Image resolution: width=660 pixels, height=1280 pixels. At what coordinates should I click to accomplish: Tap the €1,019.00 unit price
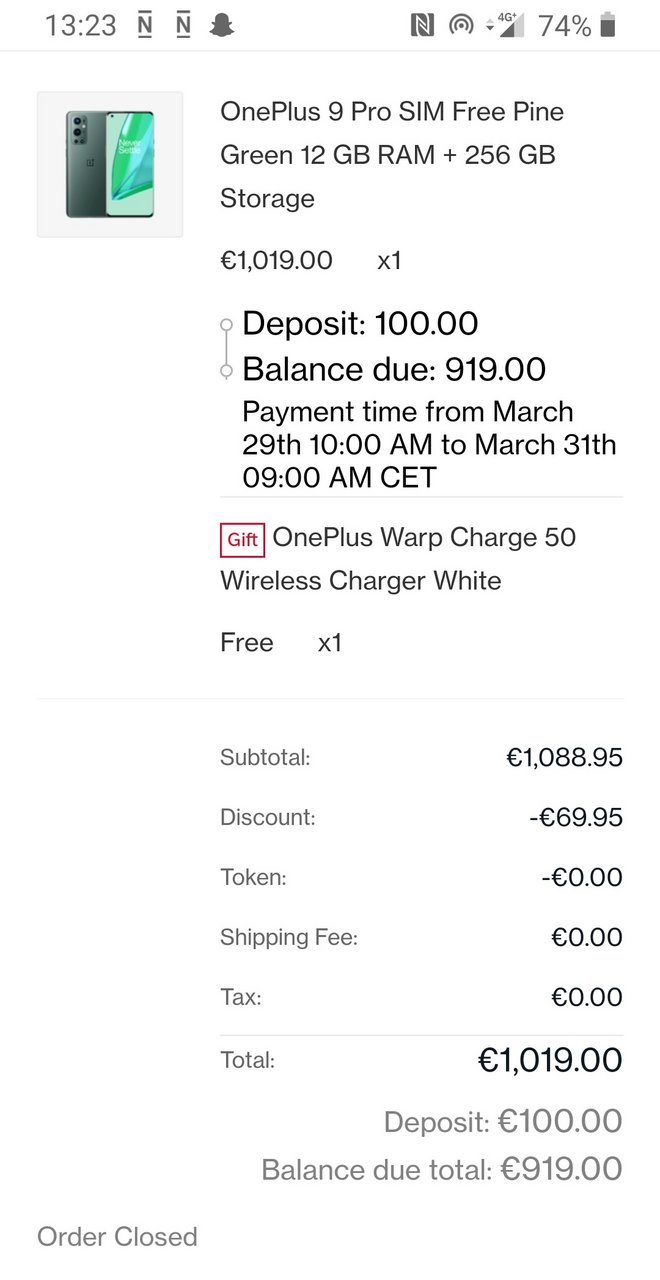276,261
